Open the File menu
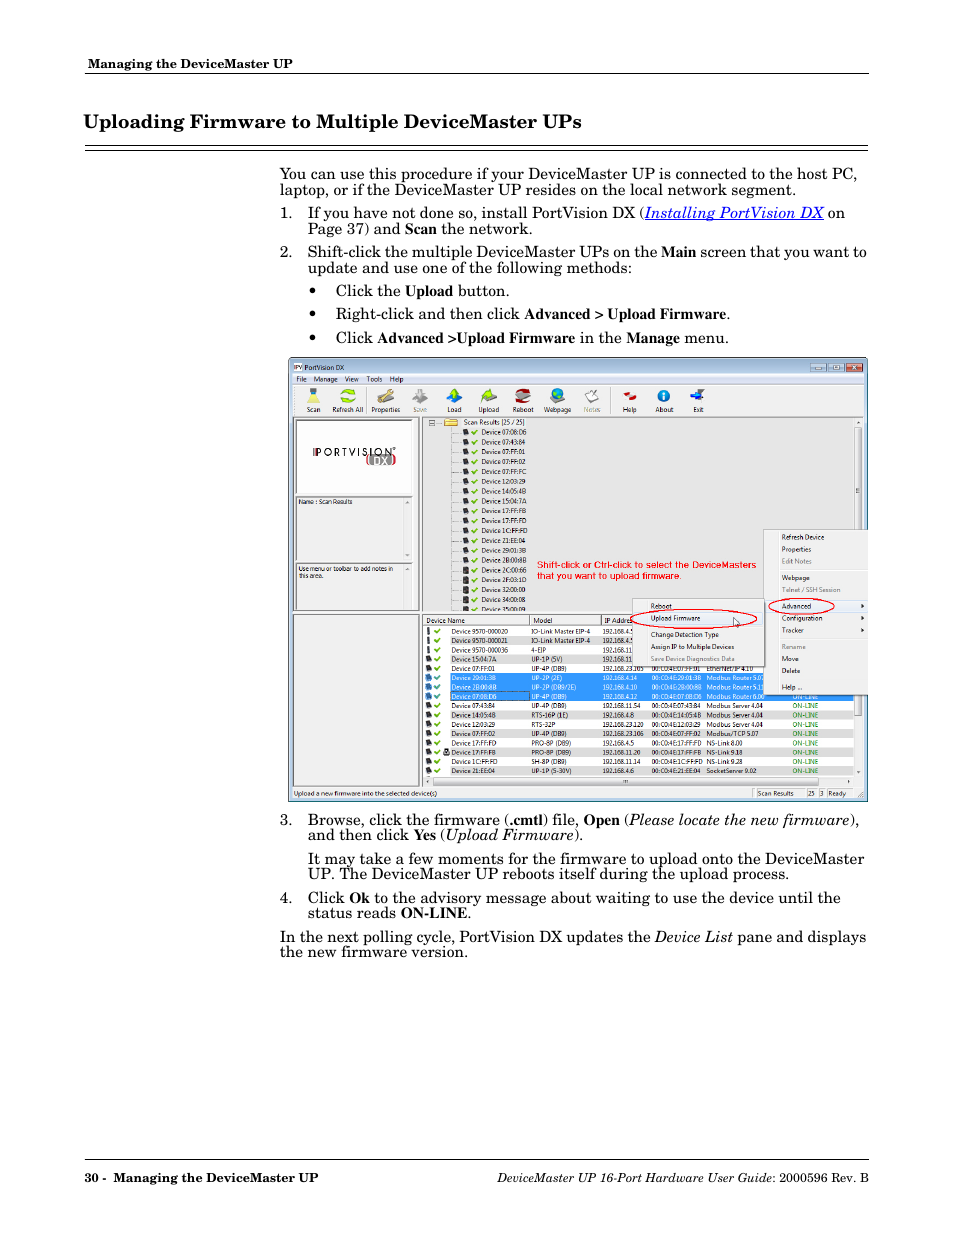 [301, 379]
